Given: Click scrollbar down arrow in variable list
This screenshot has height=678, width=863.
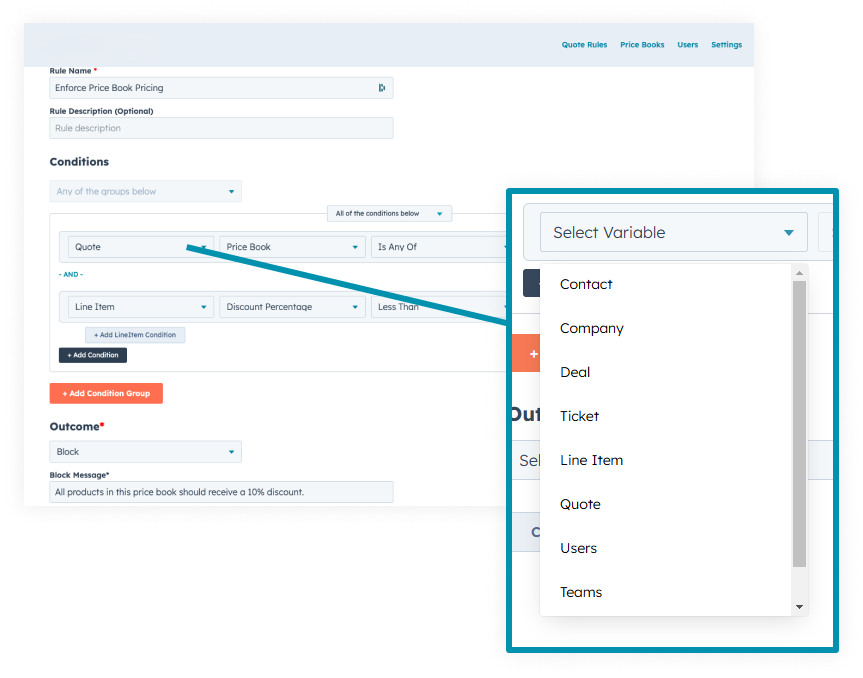Looking at the screenshot, I should click(x=798, y=606).
